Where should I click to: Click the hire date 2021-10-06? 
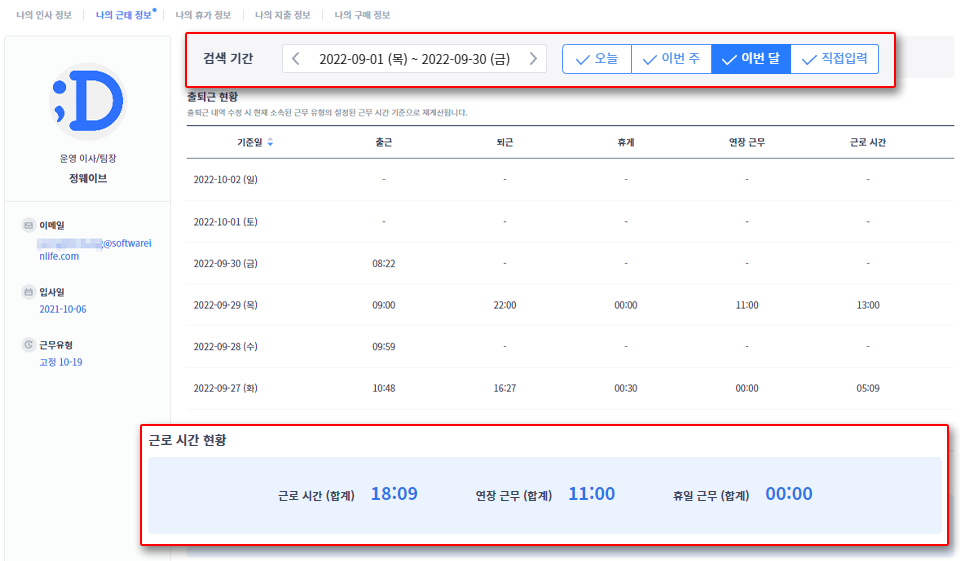(63, 309)
